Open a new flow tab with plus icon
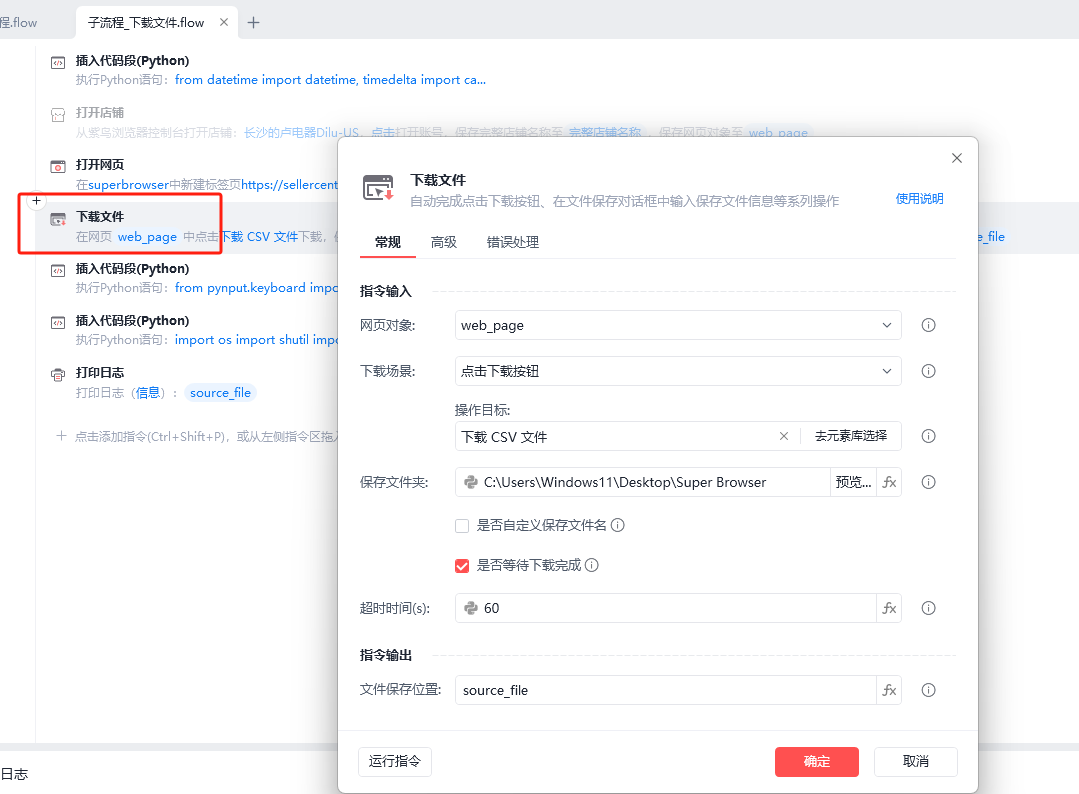 point(253,23)
